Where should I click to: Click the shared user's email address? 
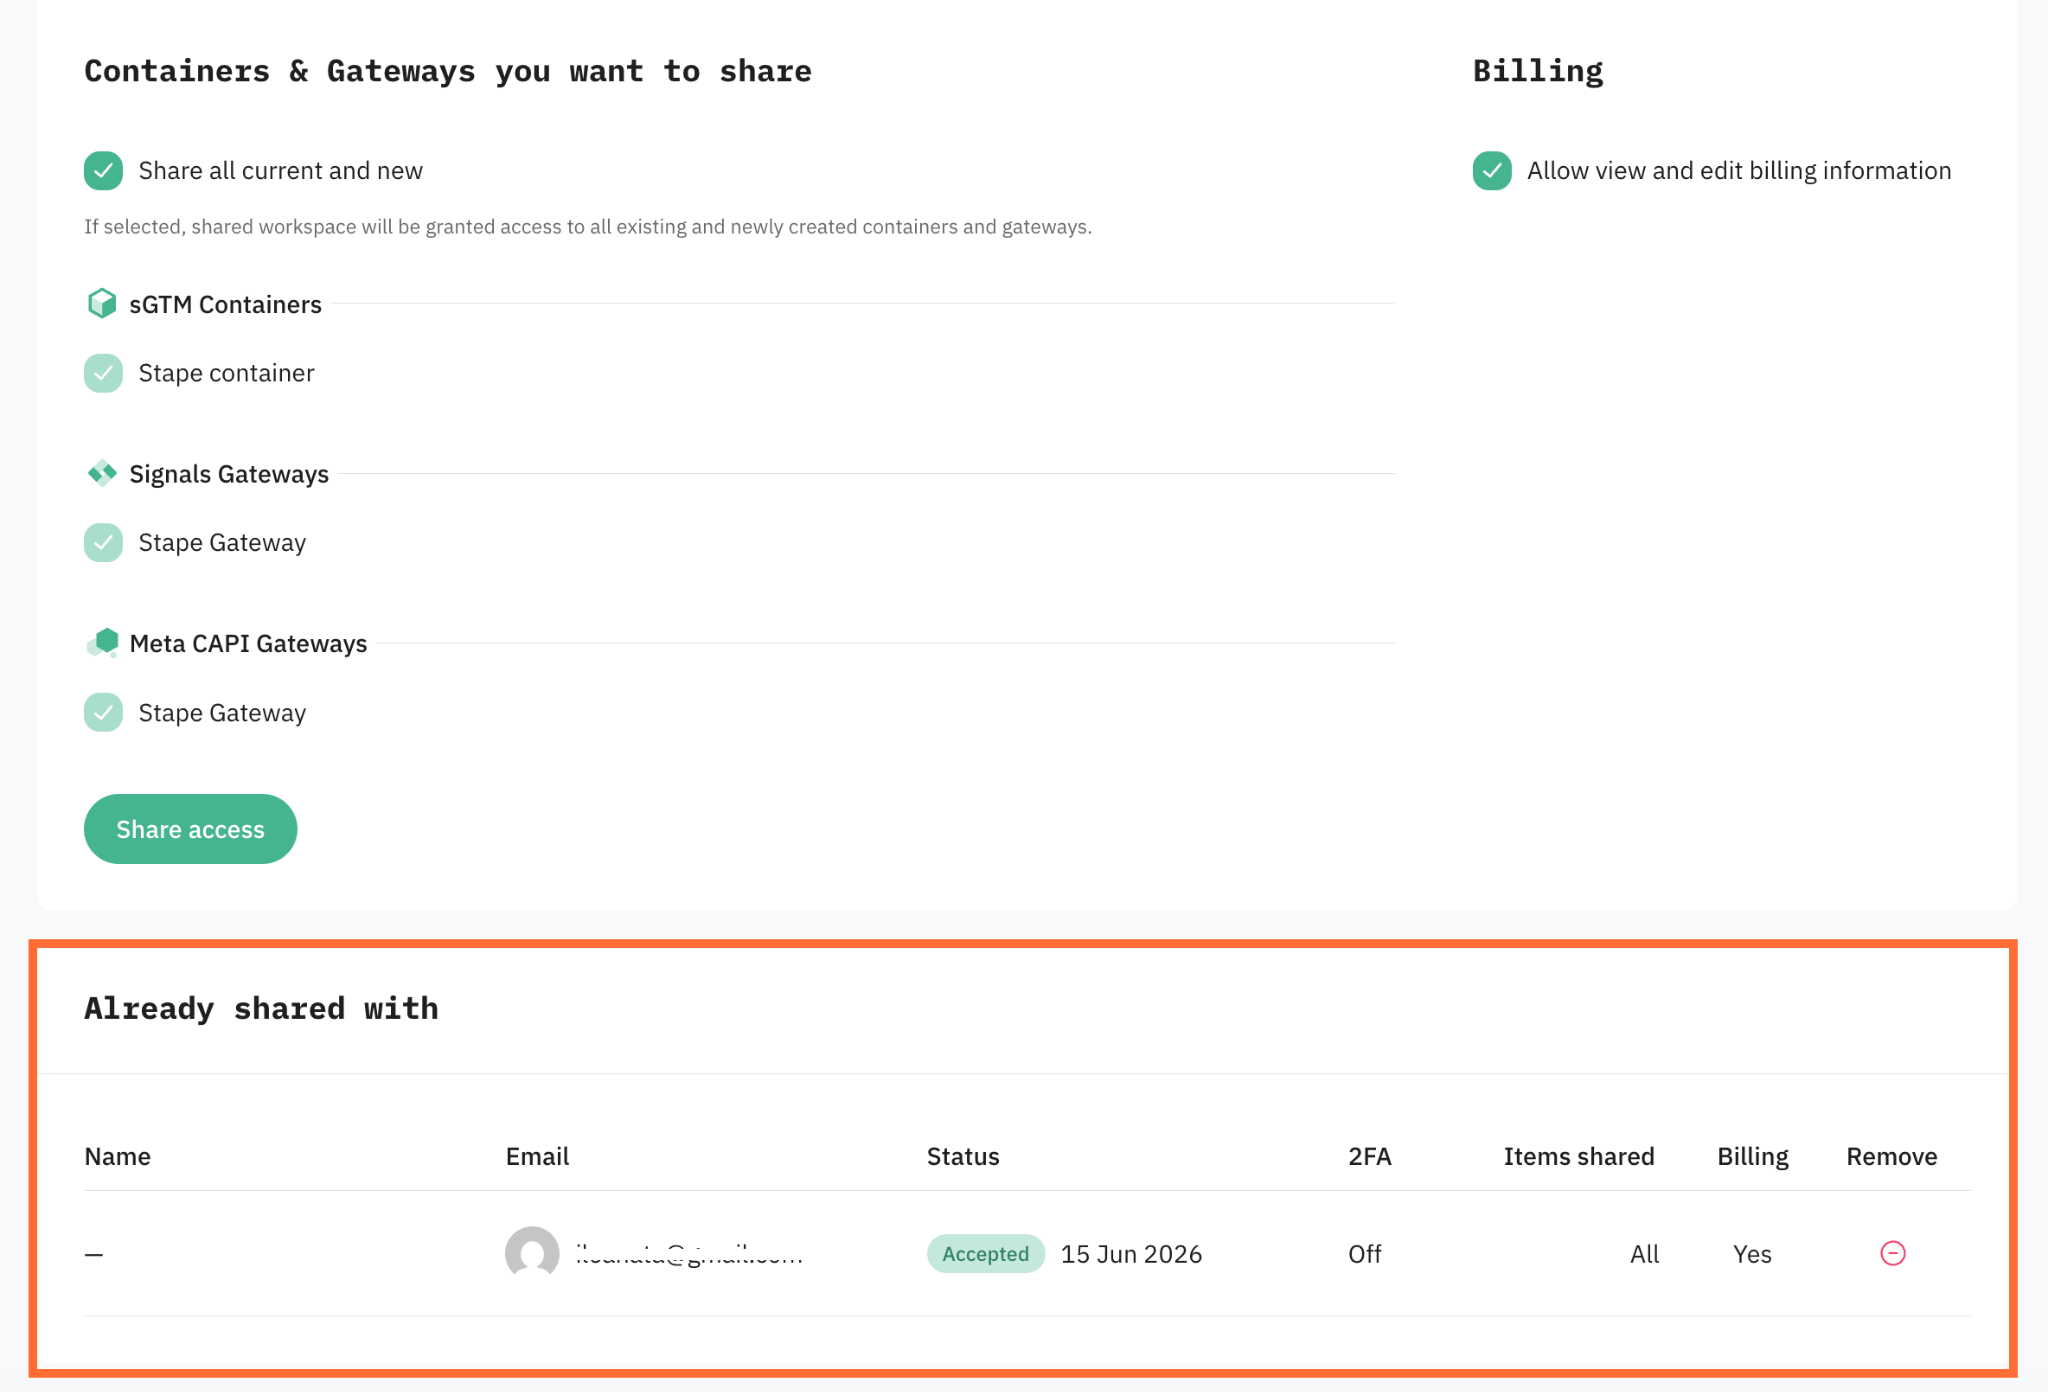pyautogui.click(x=689, y=1254)
